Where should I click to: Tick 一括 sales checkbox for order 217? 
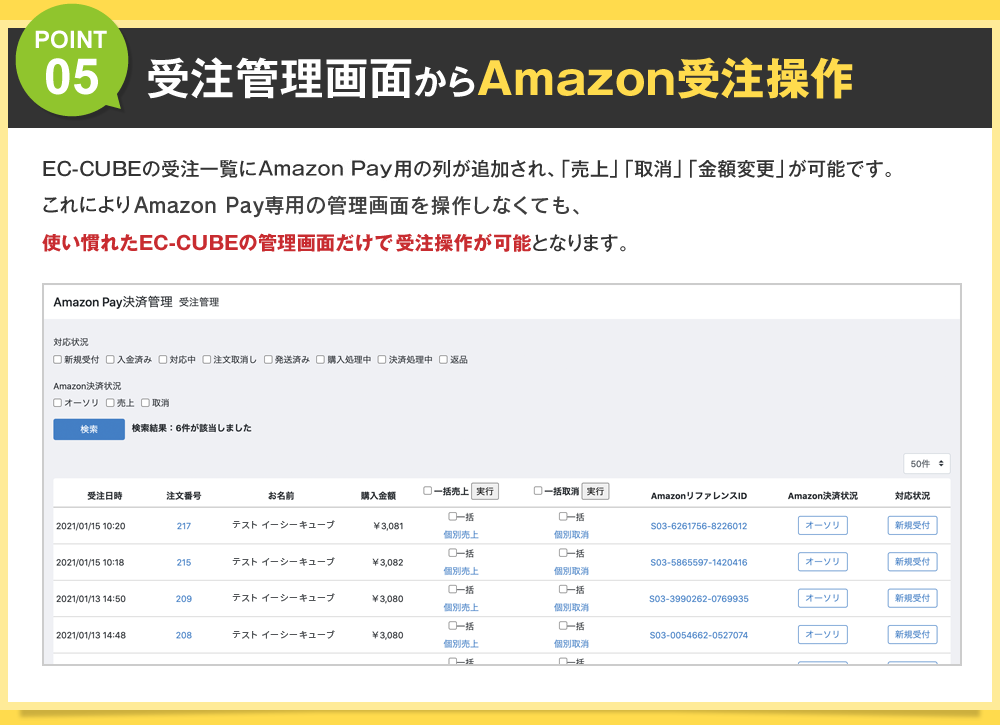click(x=452, y=516)
